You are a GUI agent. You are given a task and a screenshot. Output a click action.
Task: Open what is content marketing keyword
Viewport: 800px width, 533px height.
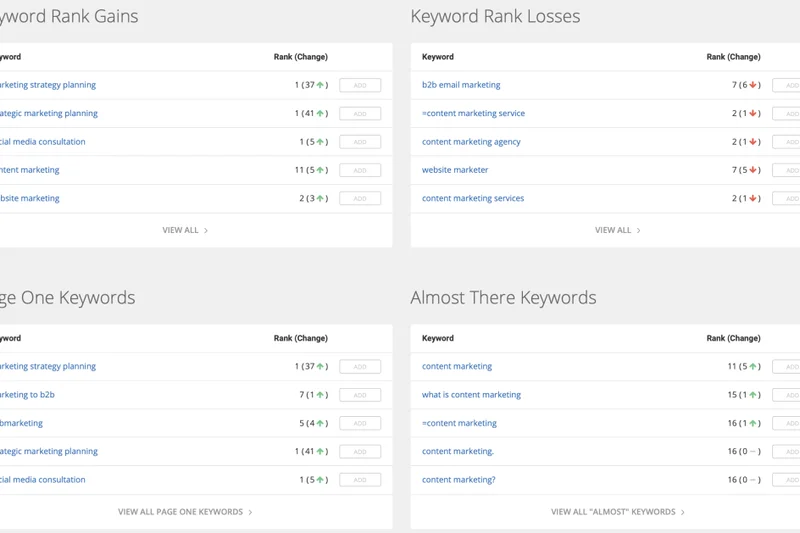[471, 395]
